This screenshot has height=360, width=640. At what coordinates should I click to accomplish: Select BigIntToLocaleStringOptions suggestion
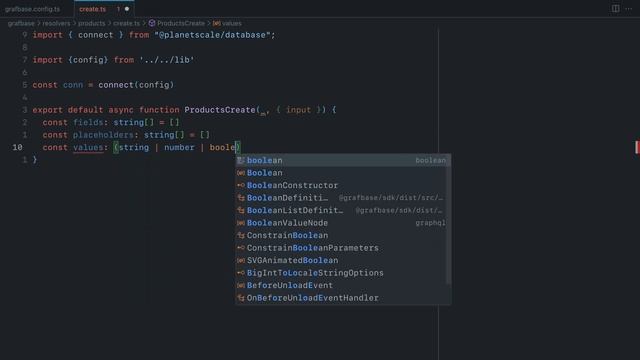[343, 273]
